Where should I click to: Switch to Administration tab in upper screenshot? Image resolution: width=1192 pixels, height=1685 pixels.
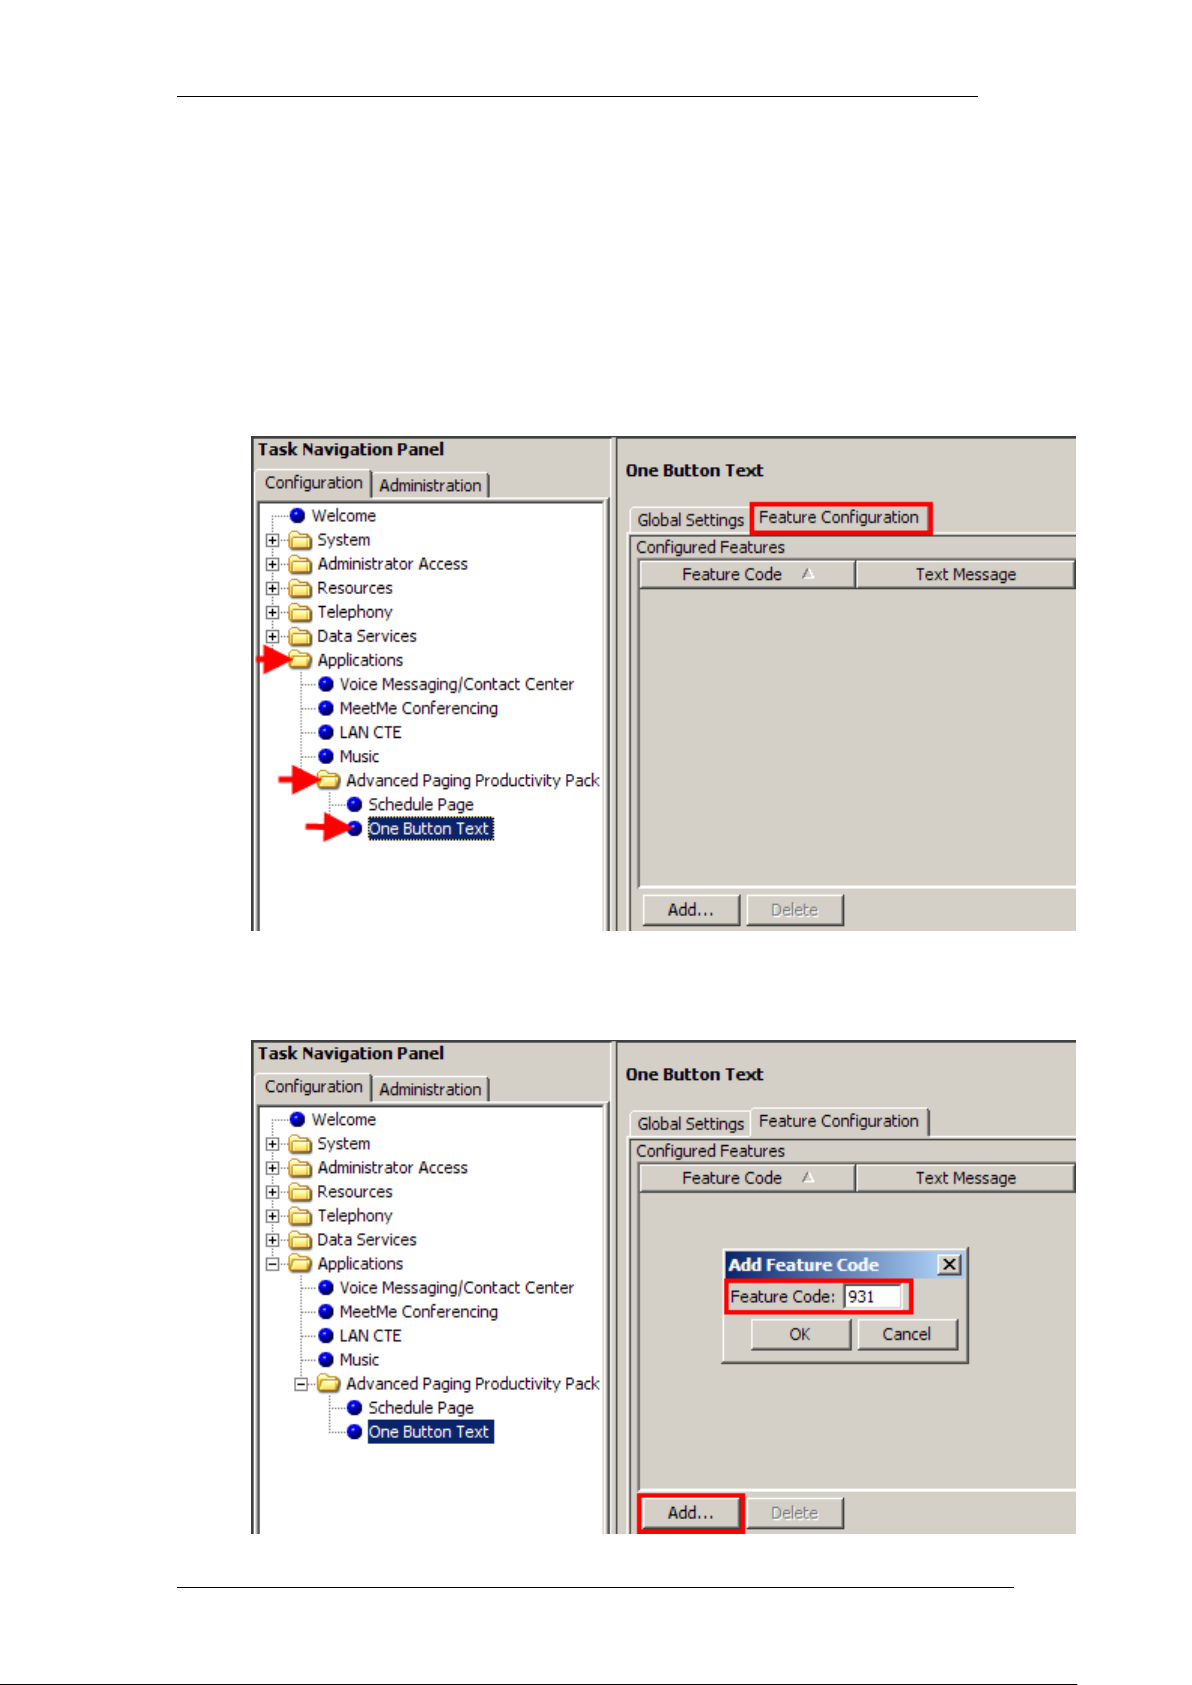(431, 485)
